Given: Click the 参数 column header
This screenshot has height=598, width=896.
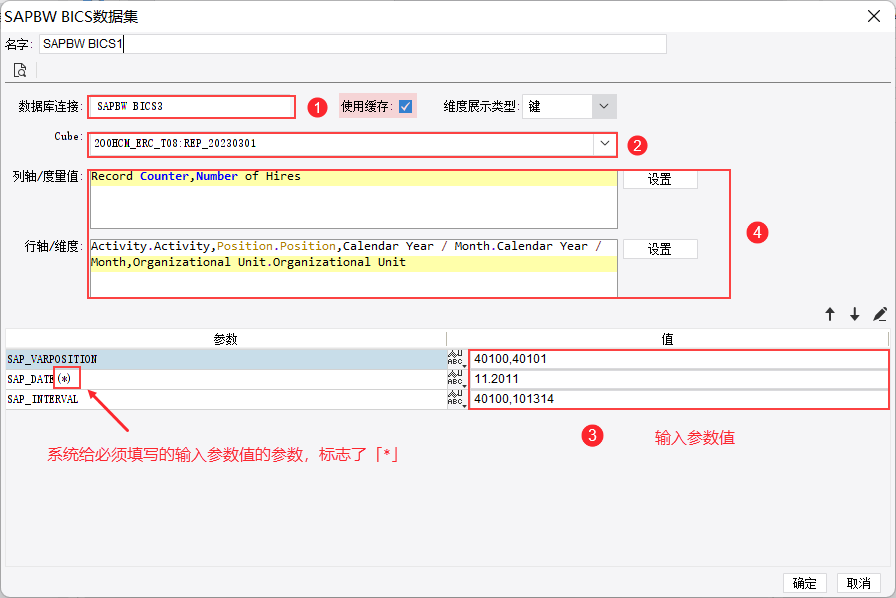Looking at the screenshot, I should (x=226, y=339).
